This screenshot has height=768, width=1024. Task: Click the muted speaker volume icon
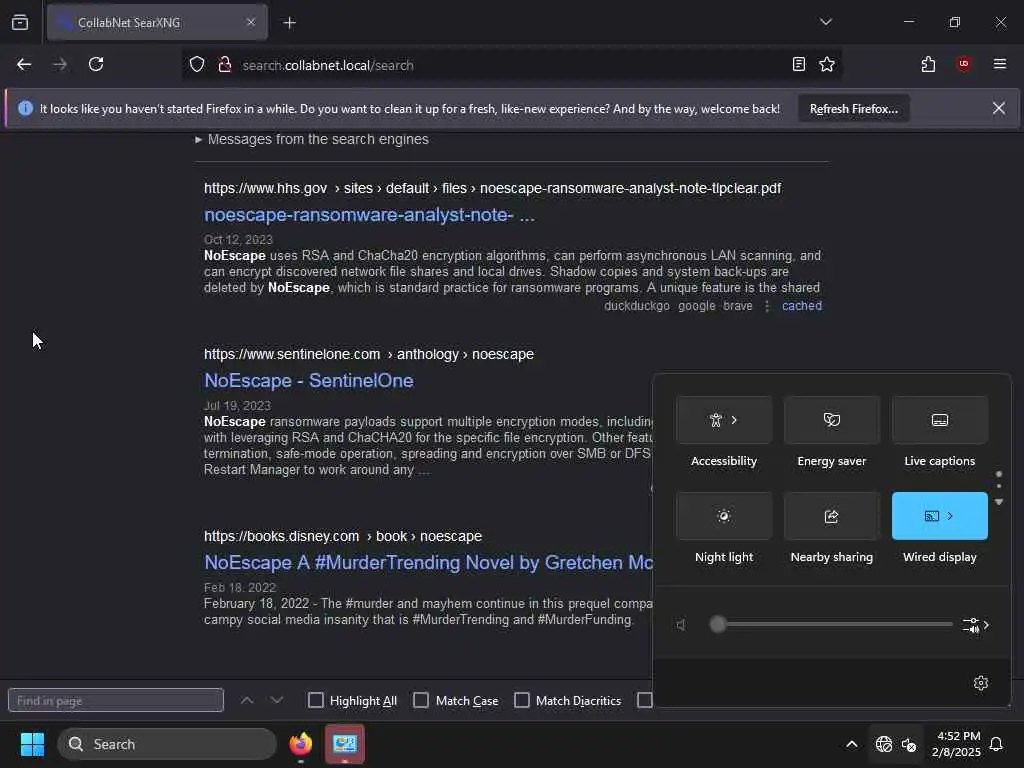(681, 625)
